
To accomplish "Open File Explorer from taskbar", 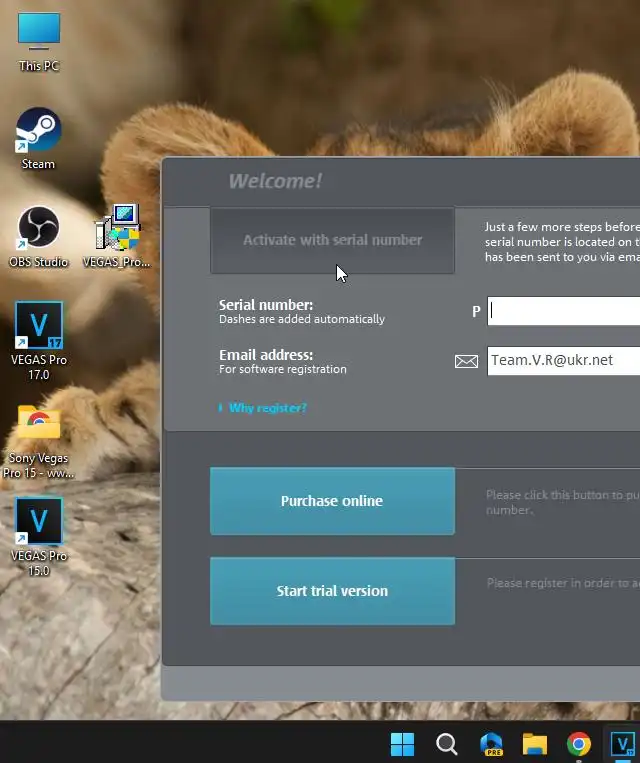I will [x=534, y=744].
